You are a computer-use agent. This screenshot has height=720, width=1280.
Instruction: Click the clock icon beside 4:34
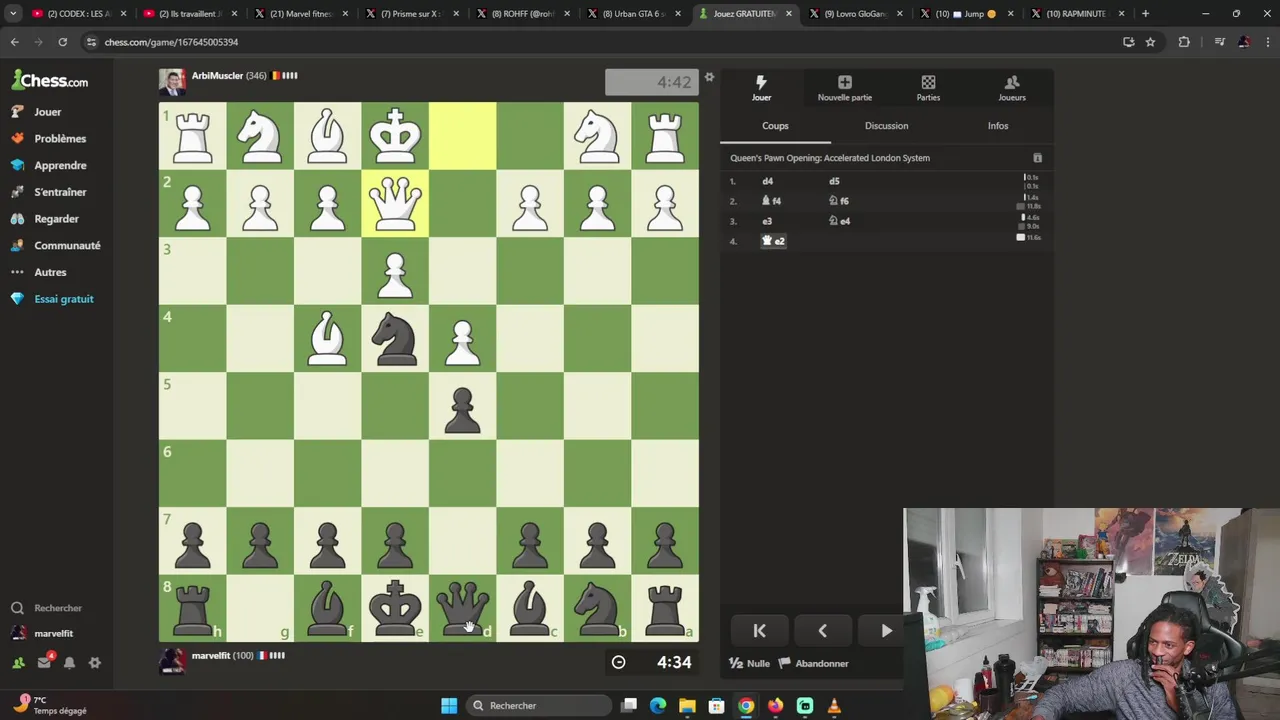click(x=618, y=662)
